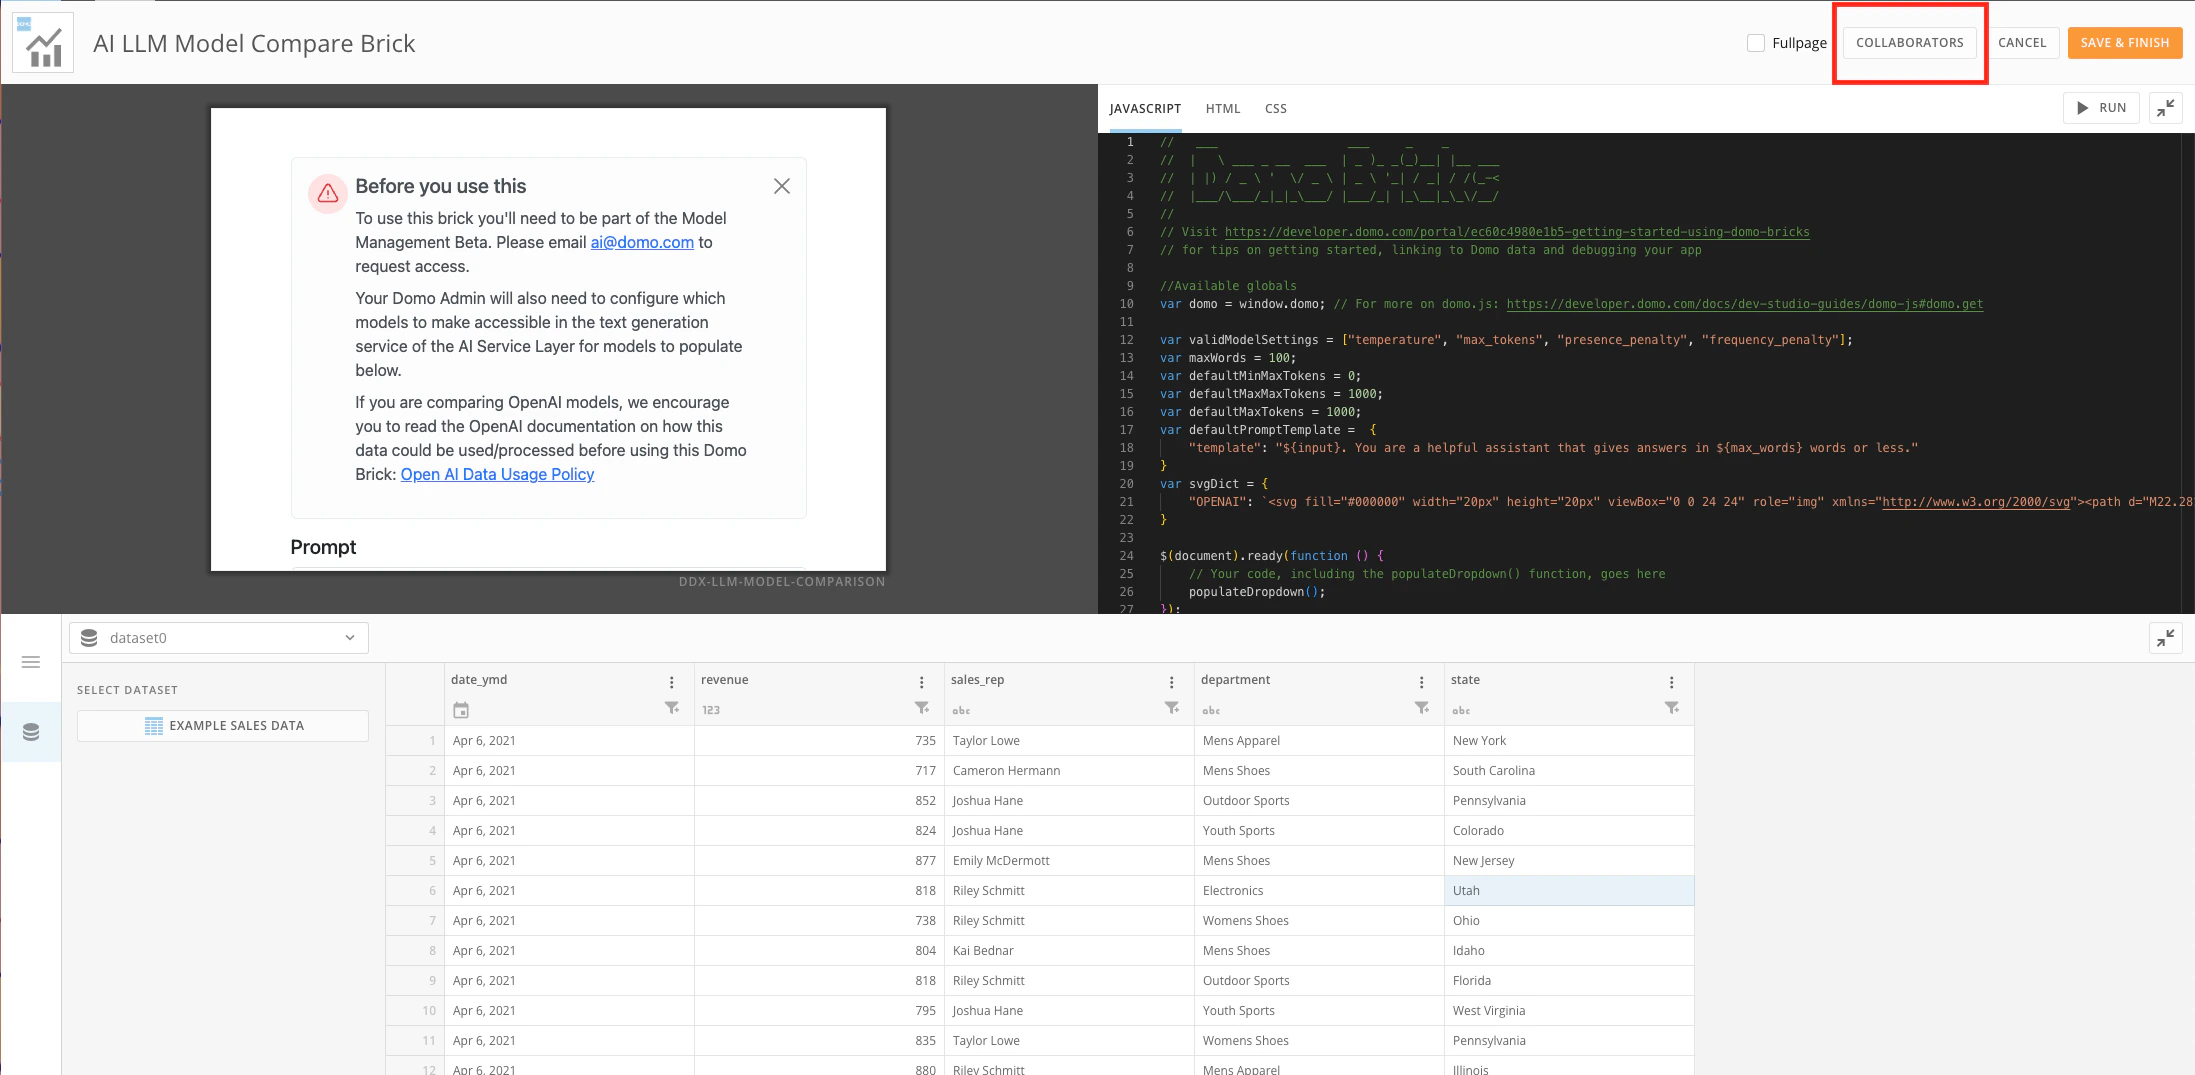Screen dimensions: 2195x1075
Task: Select the Example Sales Data dataset
Action: [x=223, y=726]
